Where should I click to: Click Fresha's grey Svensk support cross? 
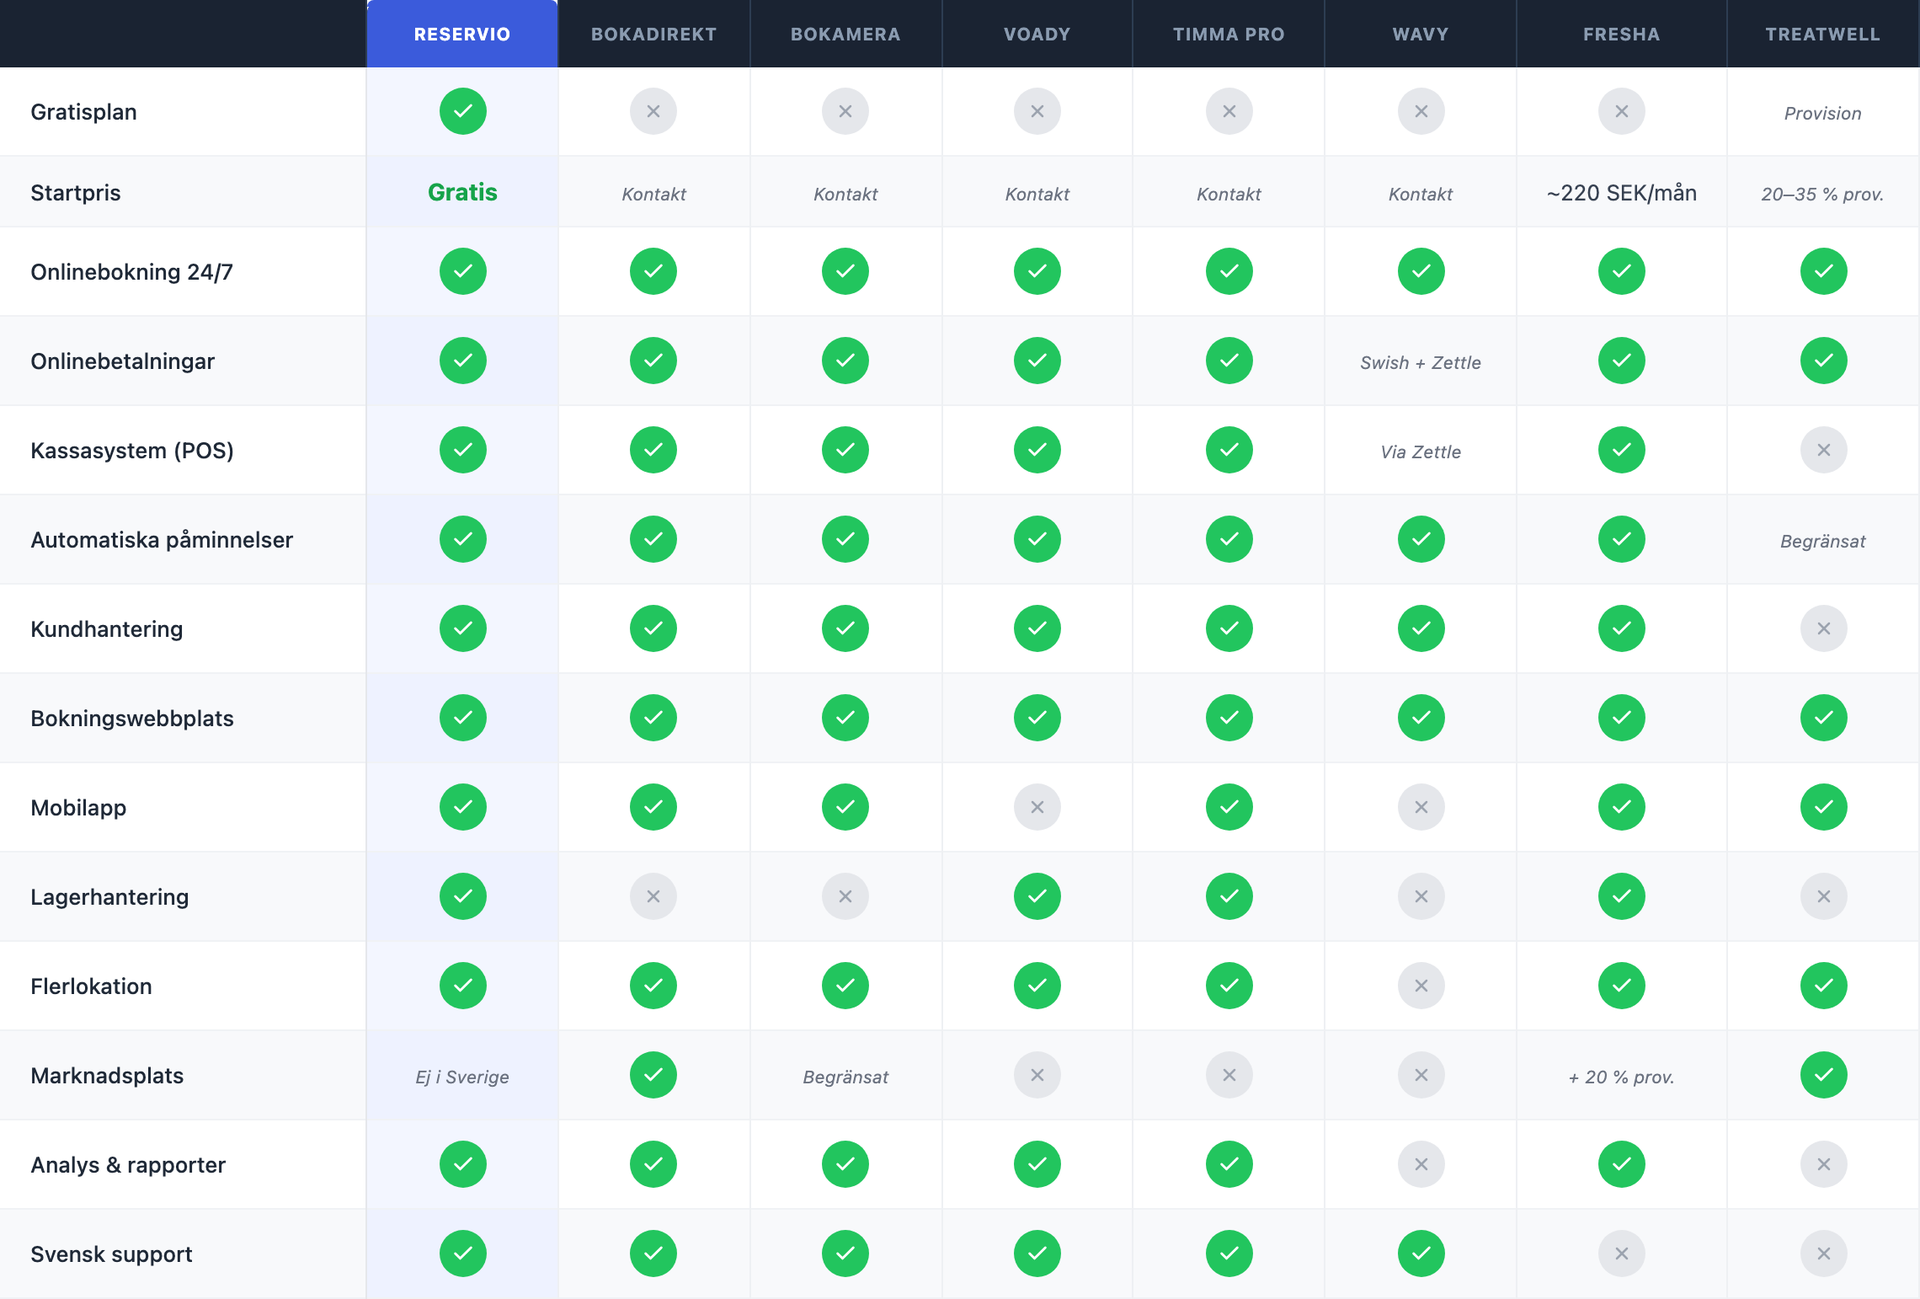tap(1621, 1253)
